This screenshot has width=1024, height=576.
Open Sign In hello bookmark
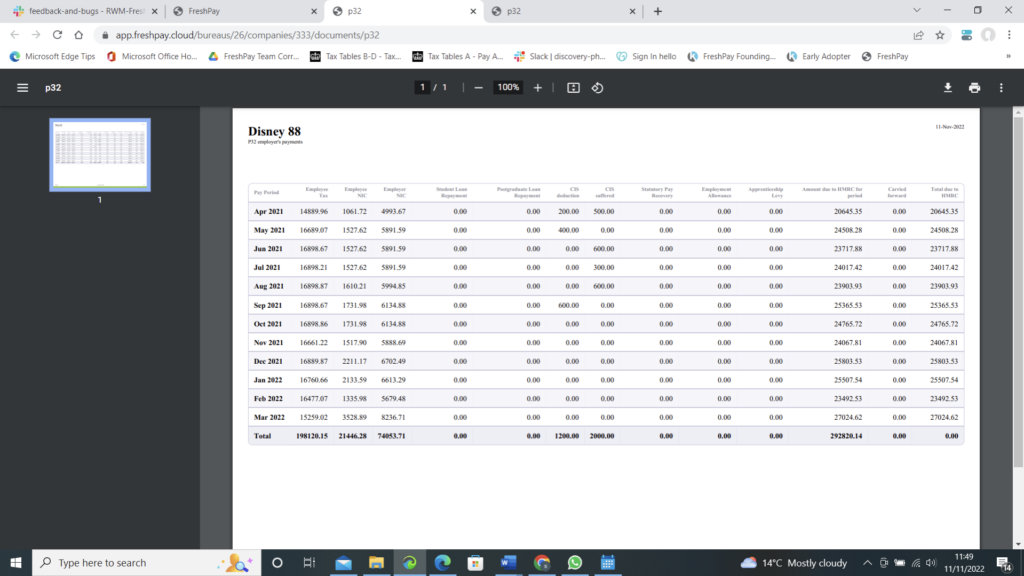[x=647, y=56]
